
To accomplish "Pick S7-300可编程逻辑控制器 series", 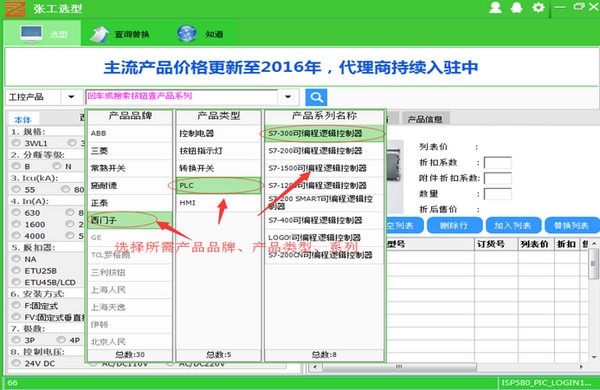I will click(324, 133).
